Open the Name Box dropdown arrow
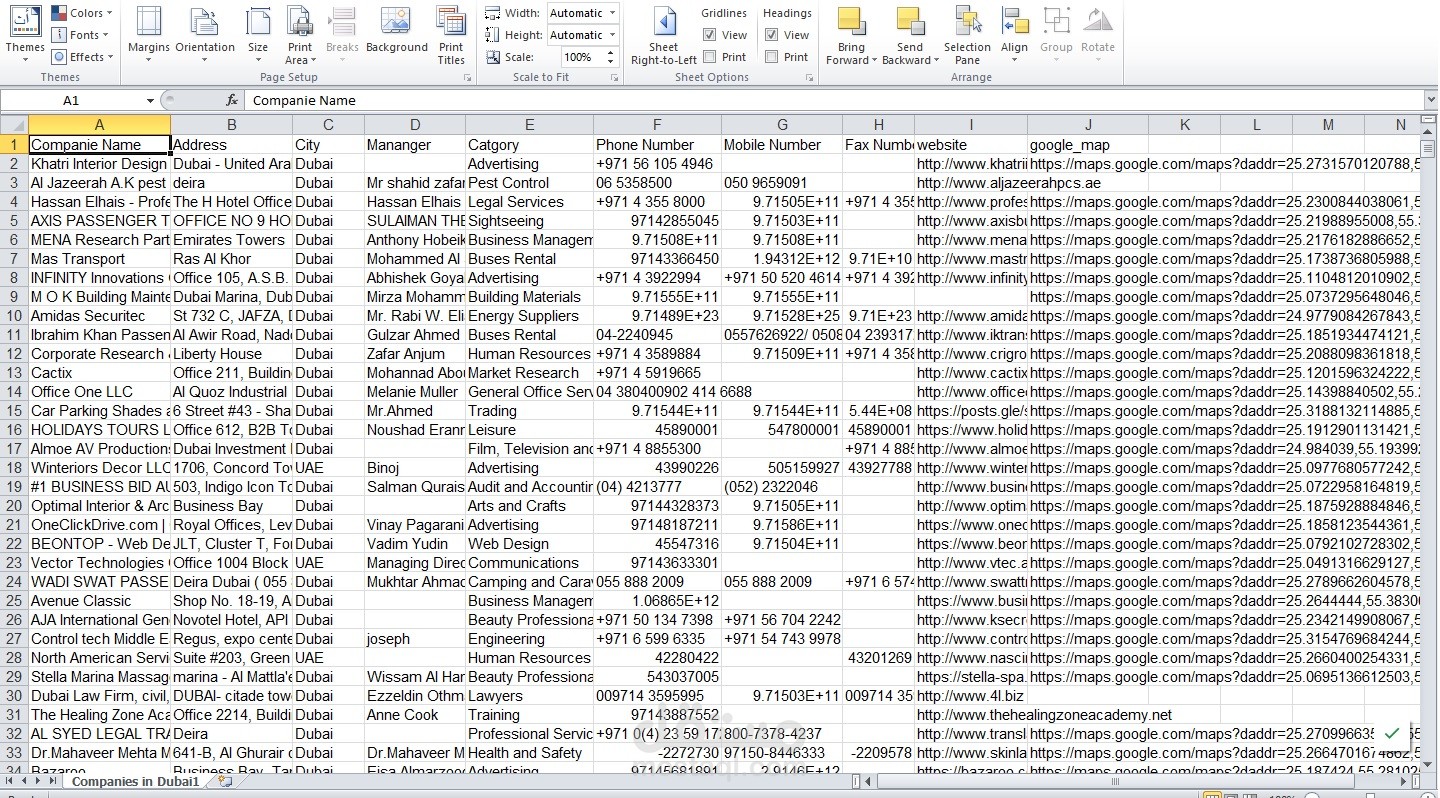1440x798 pixels. click(x=150, y=101)
